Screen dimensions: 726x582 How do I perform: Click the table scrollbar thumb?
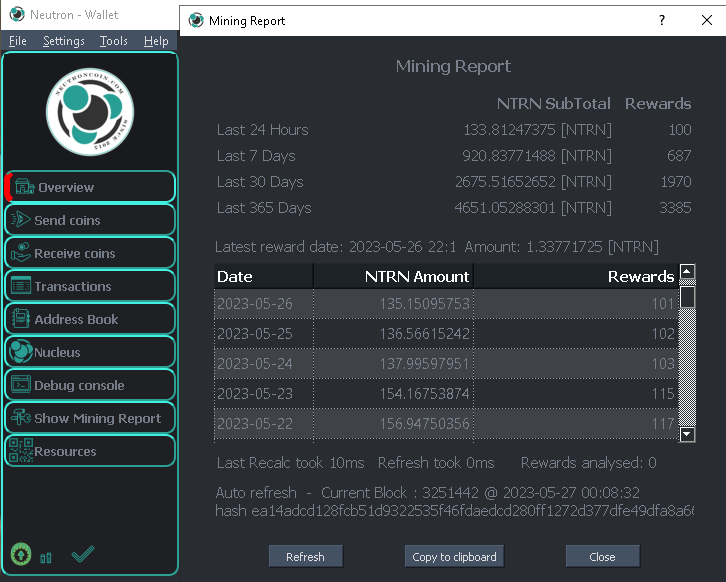tap(688, 297)
